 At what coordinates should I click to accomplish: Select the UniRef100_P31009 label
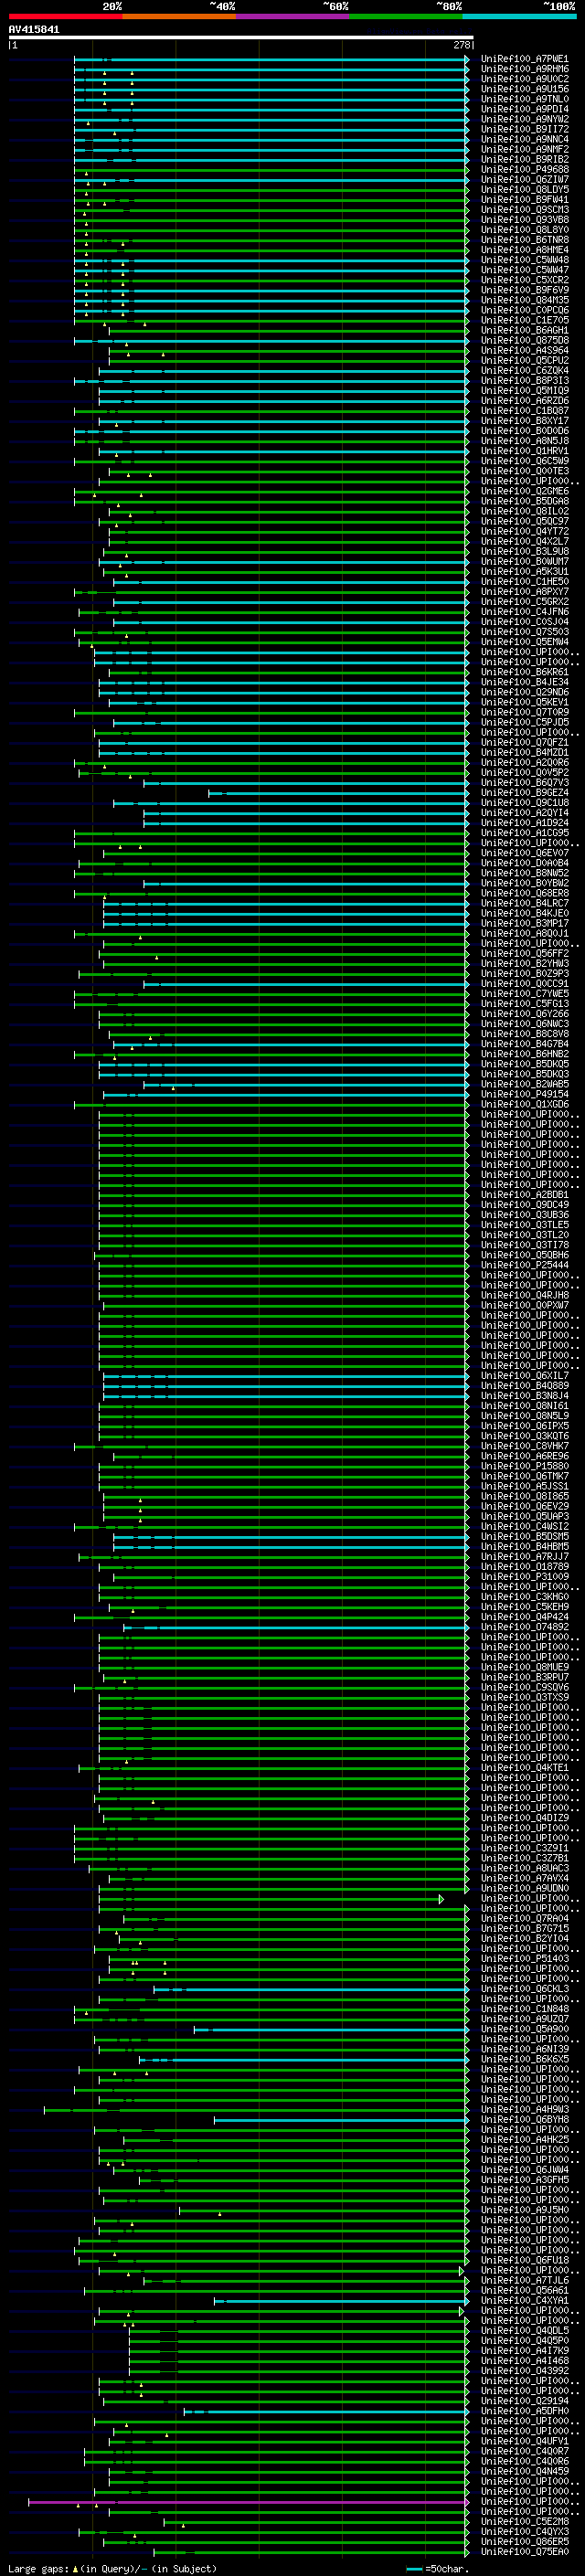click(524, 1577)
